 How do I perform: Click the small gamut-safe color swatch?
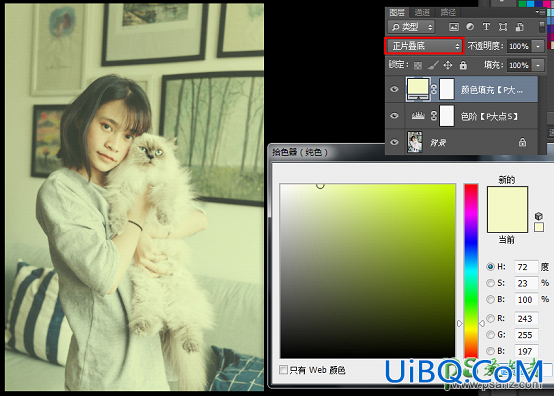(539, 227)
